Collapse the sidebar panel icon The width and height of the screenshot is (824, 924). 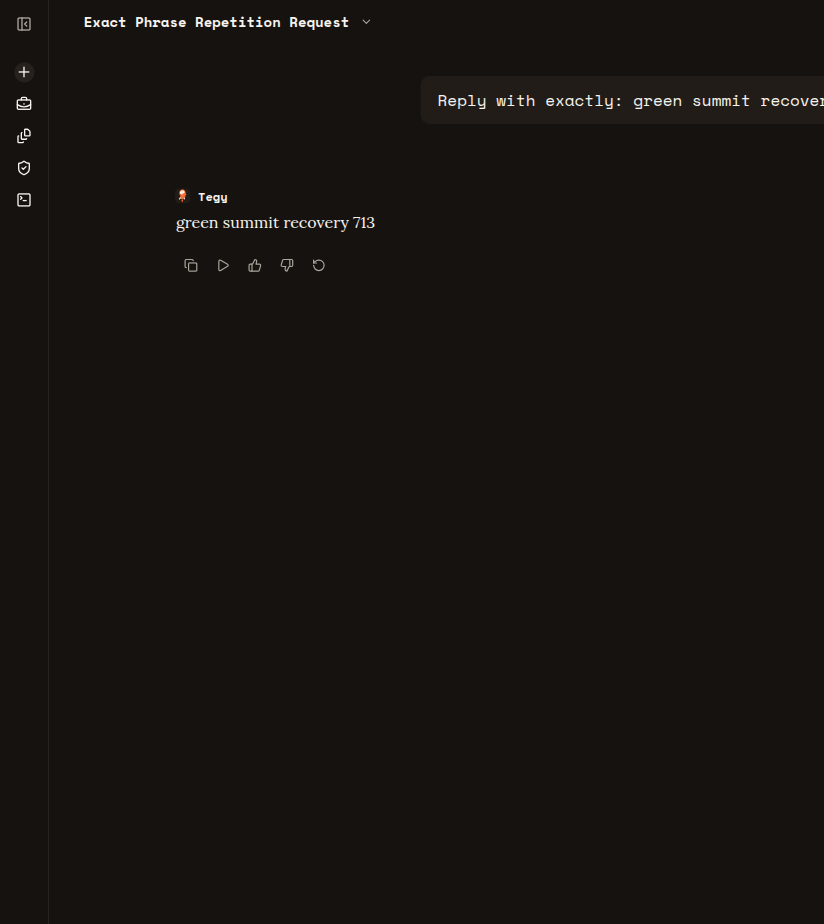coord(24,24)
